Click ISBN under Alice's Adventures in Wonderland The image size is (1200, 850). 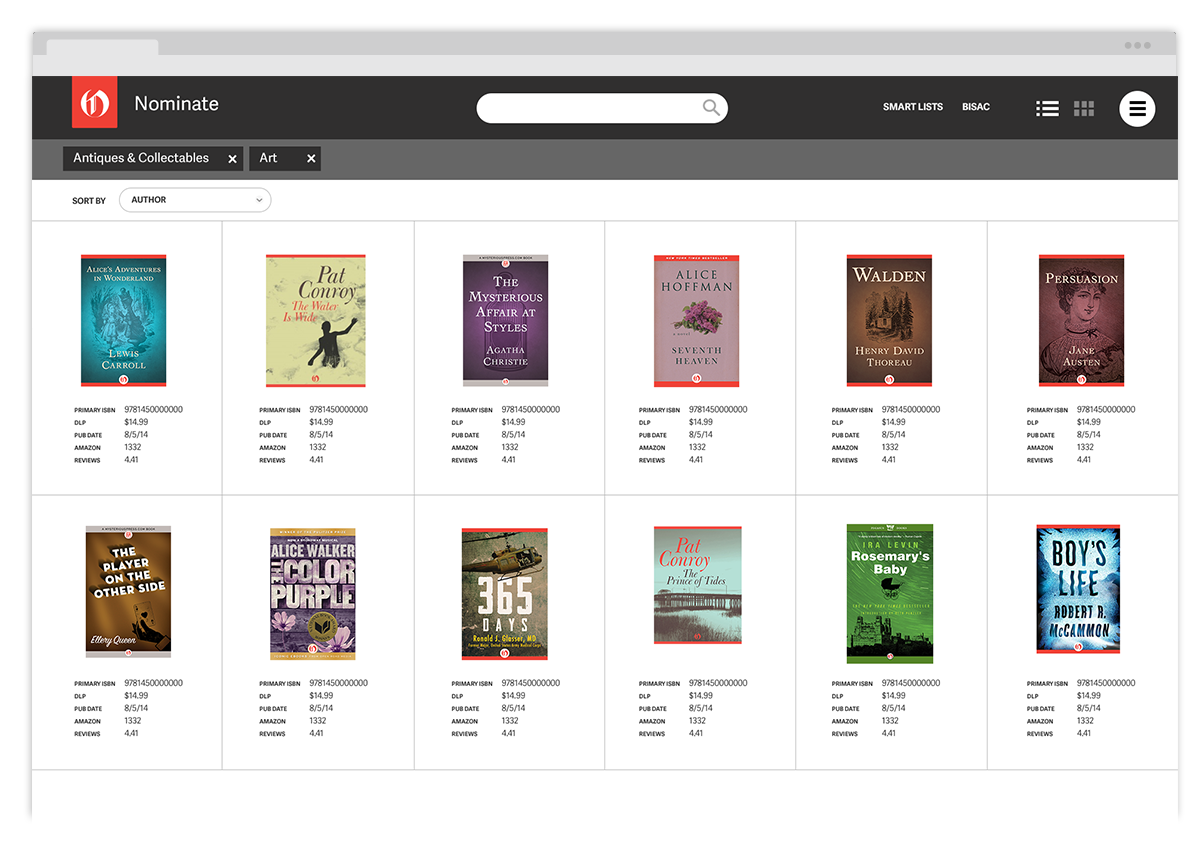[x=154, y=409]
